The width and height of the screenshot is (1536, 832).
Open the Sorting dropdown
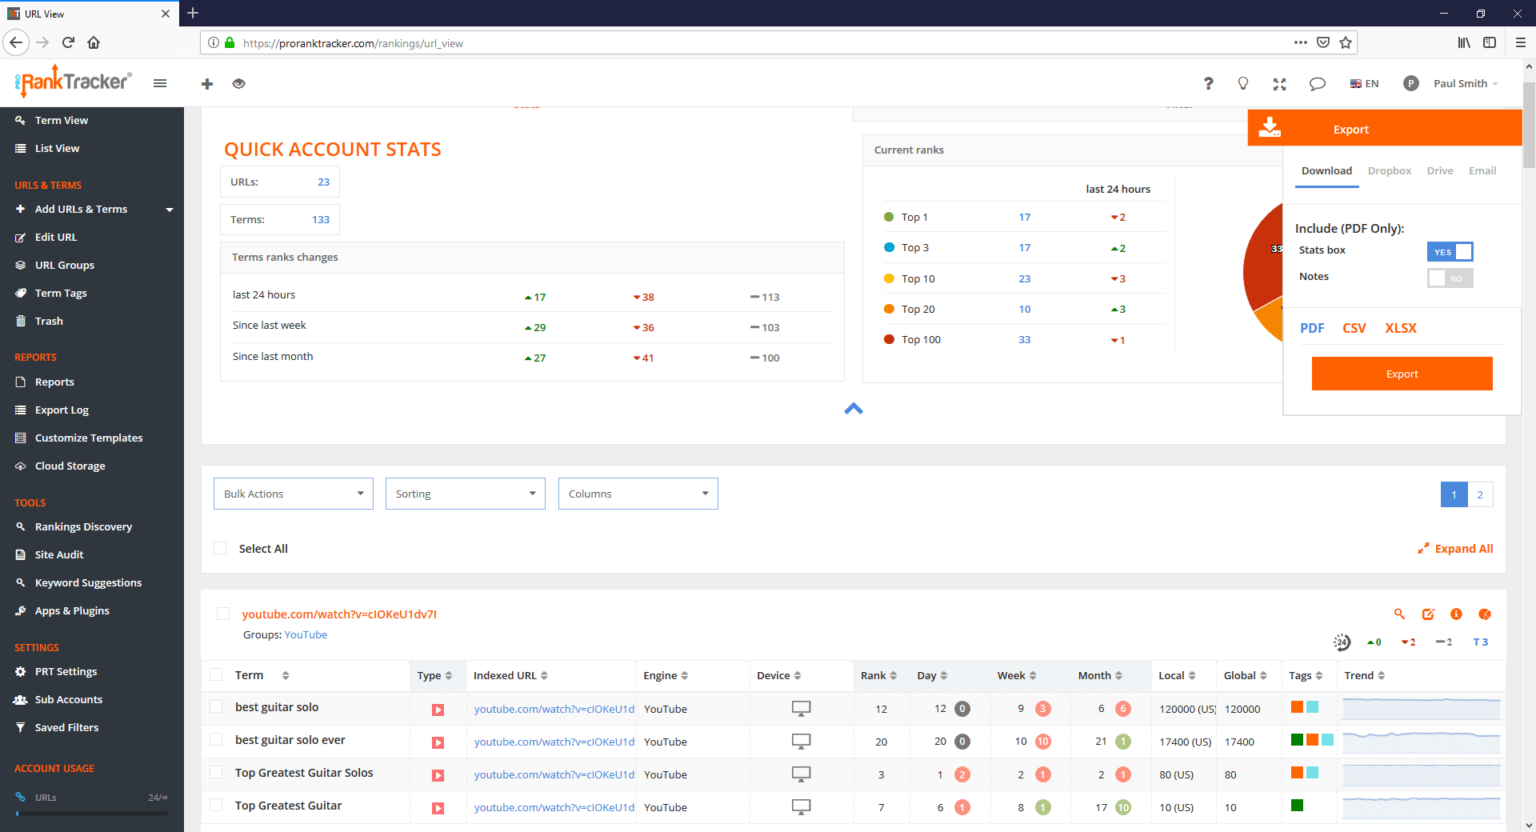tap(464, 493)
